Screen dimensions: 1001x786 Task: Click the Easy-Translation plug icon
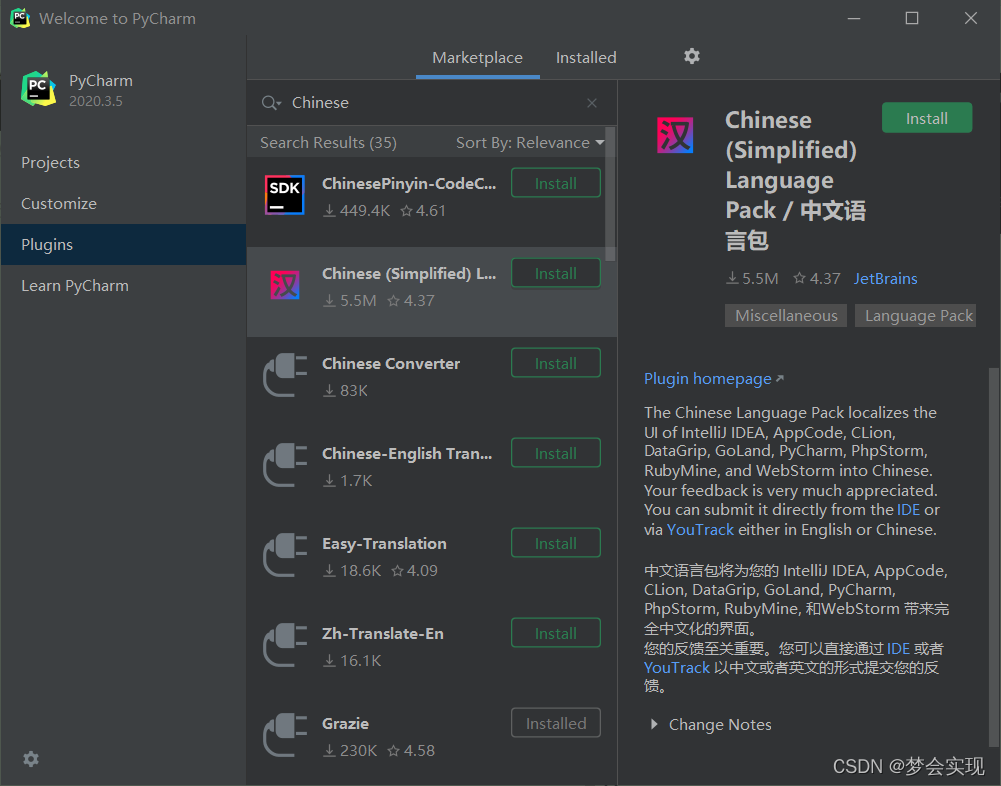285,555
